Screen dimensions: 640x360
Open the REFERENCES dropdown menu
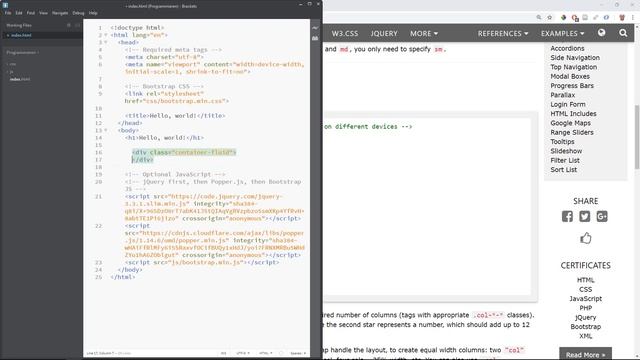pos(503,33)
